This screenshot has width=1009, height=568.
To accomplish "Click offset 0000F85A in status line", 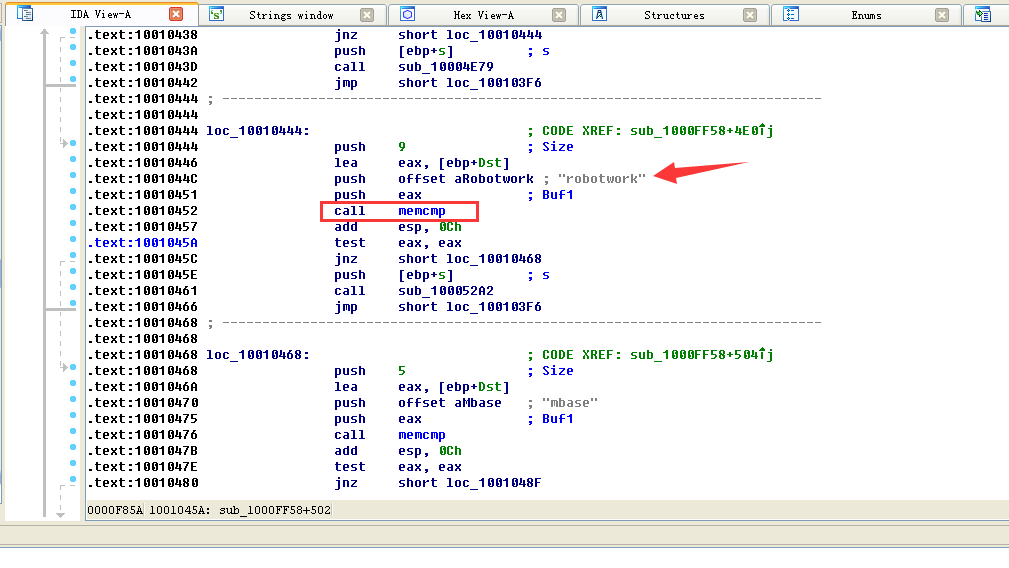I will point(115,510).
